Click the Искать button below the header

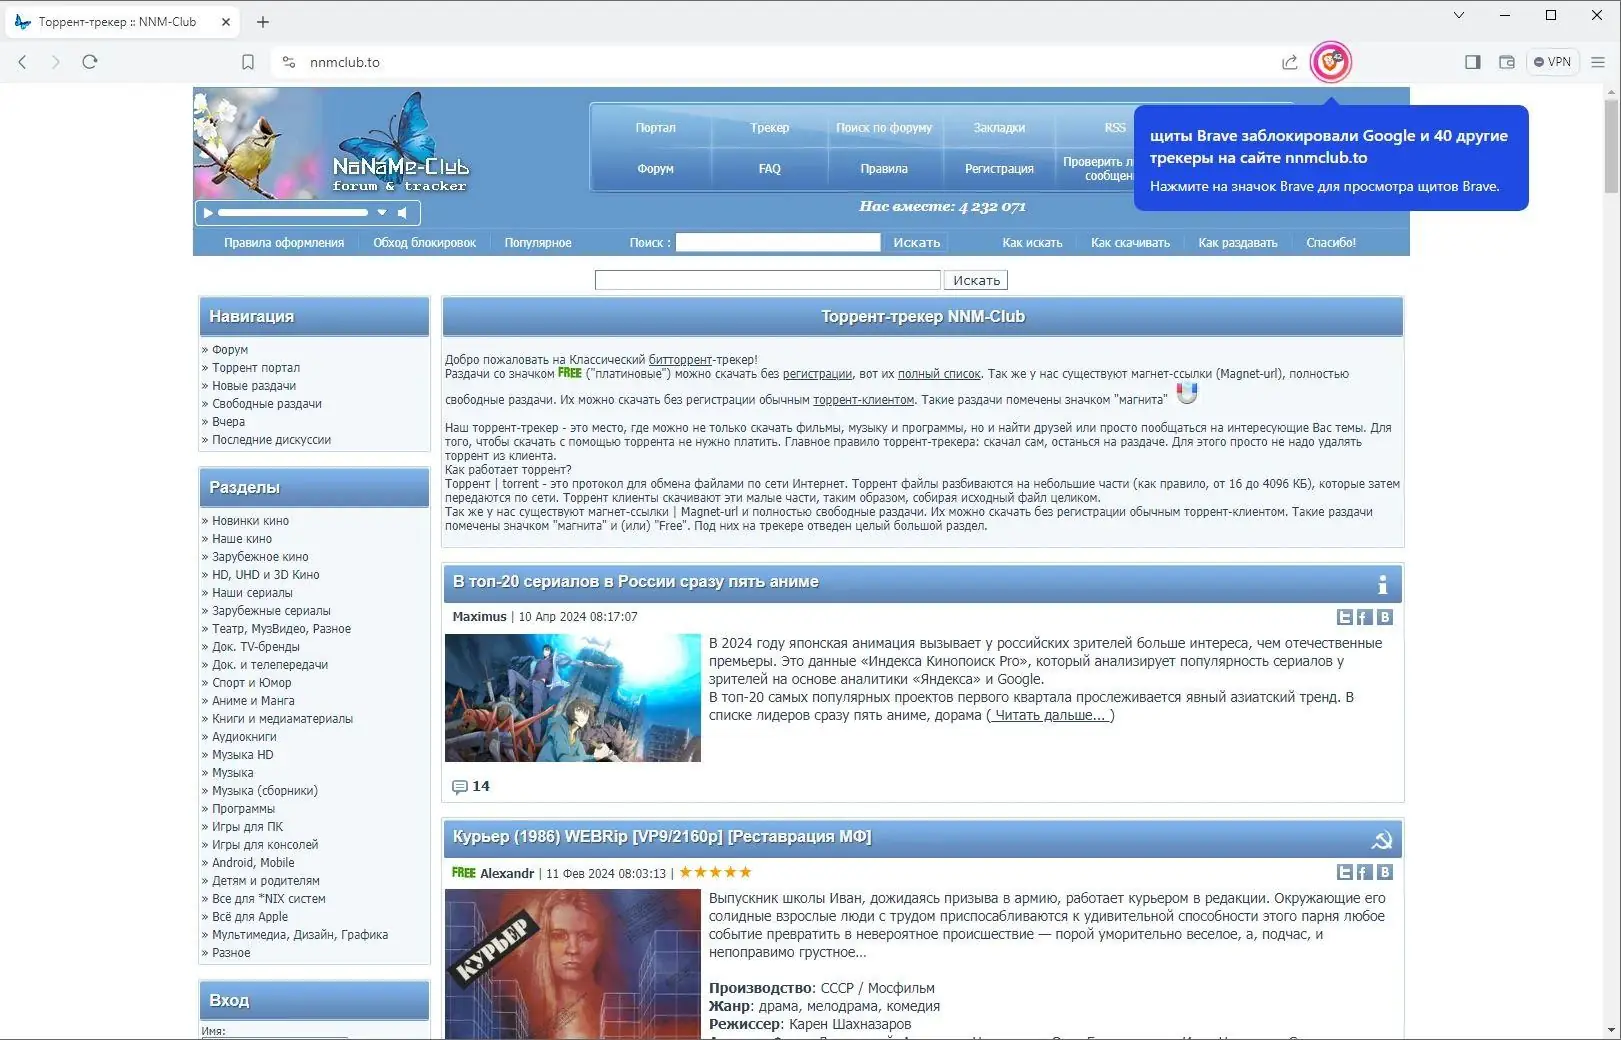tap(977, 280)
